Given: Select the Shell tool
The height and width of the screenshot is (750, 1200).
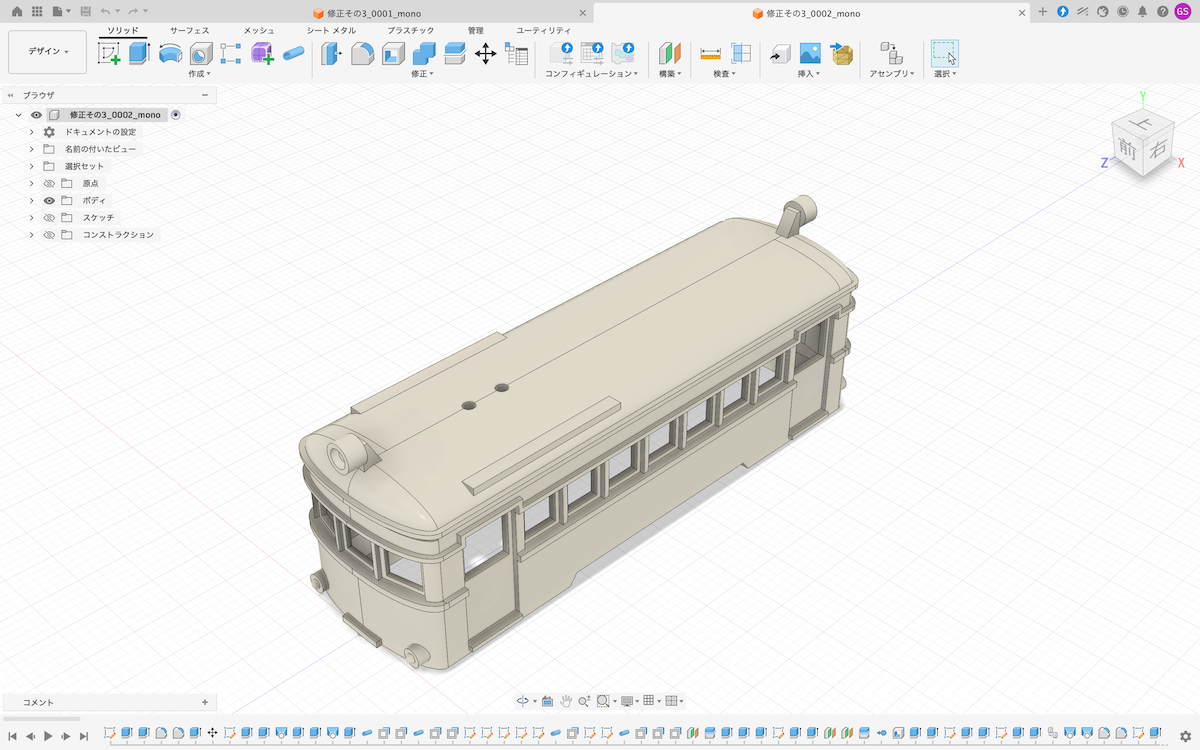Looking at the screenshot, I should [x=393, y=54].
